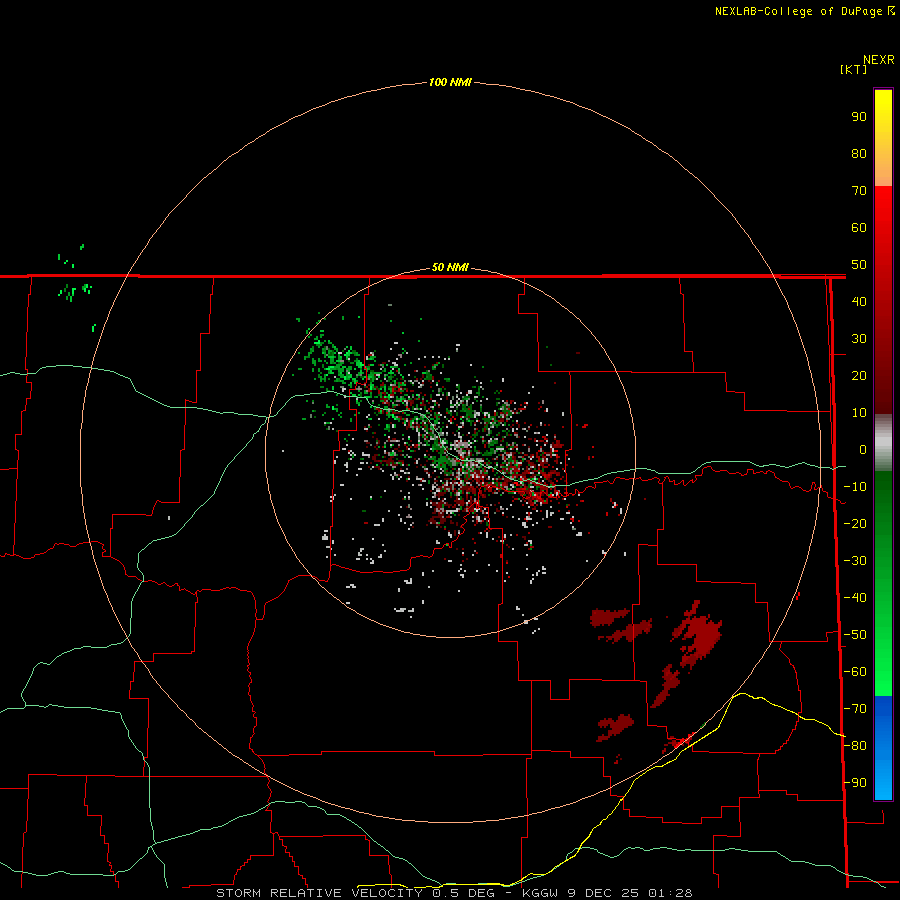
Task: Click the Storm Relative Velocity caption text
Action: click(454, 893)
